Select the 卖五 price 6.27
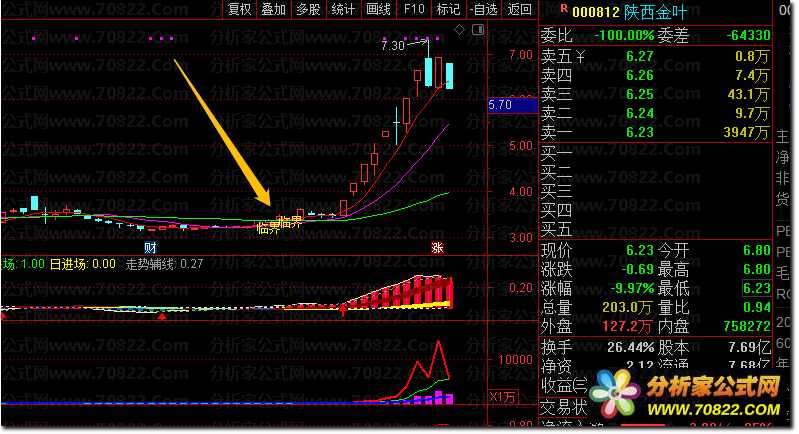799x434 pixels. (x=640, y=56)
